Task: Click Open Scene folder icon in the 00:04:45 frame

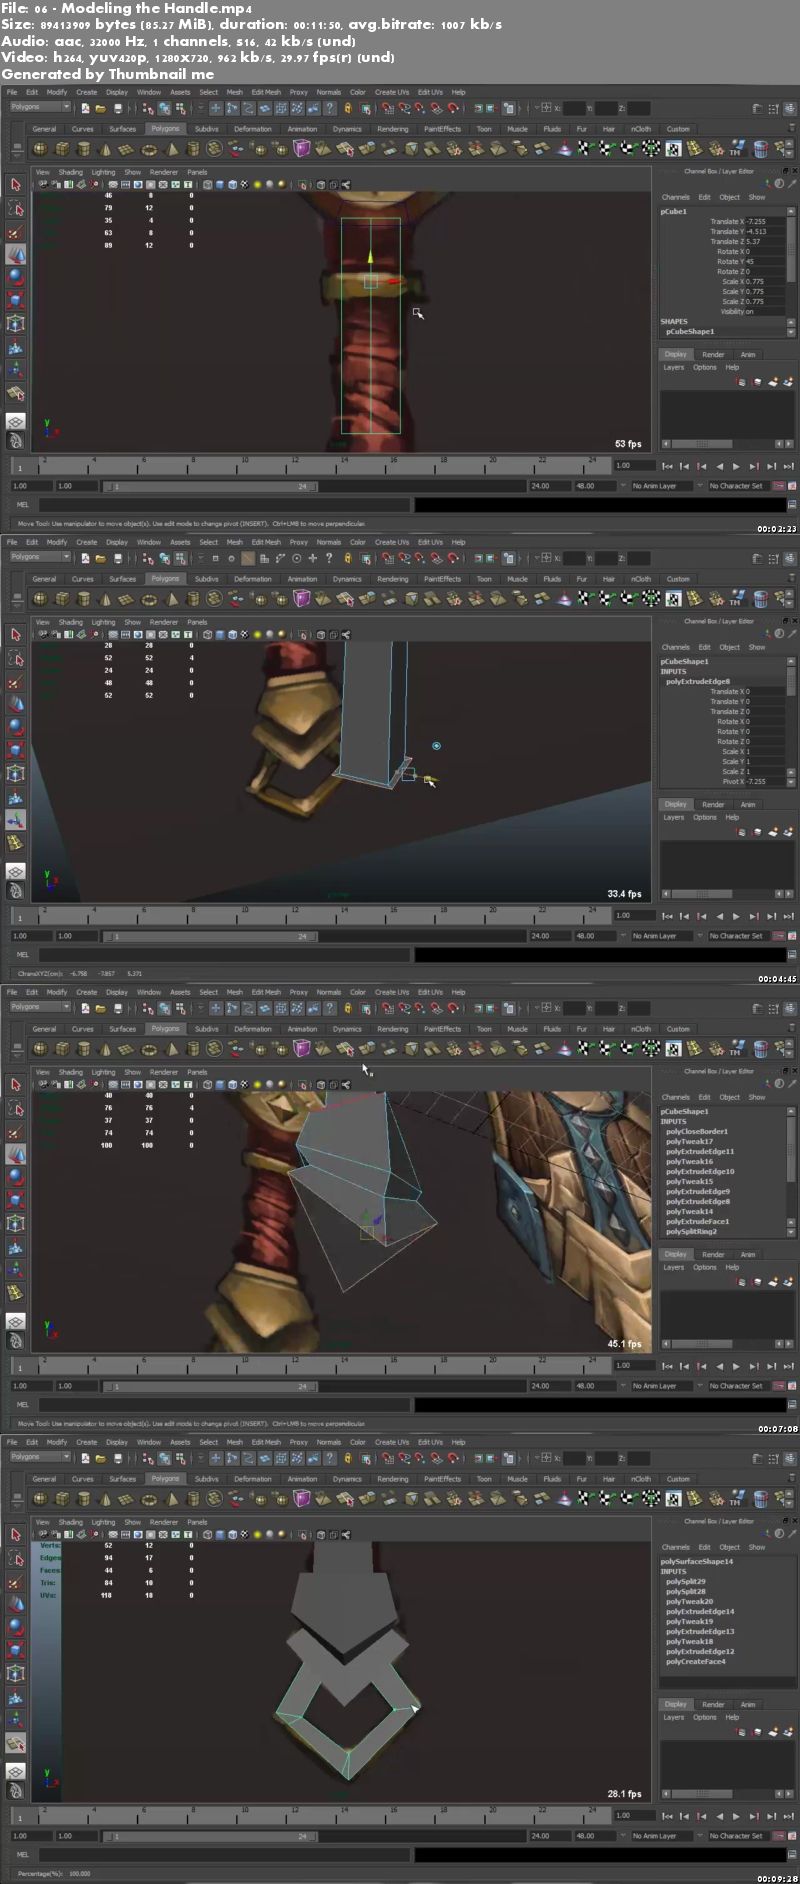Action: 101,558
